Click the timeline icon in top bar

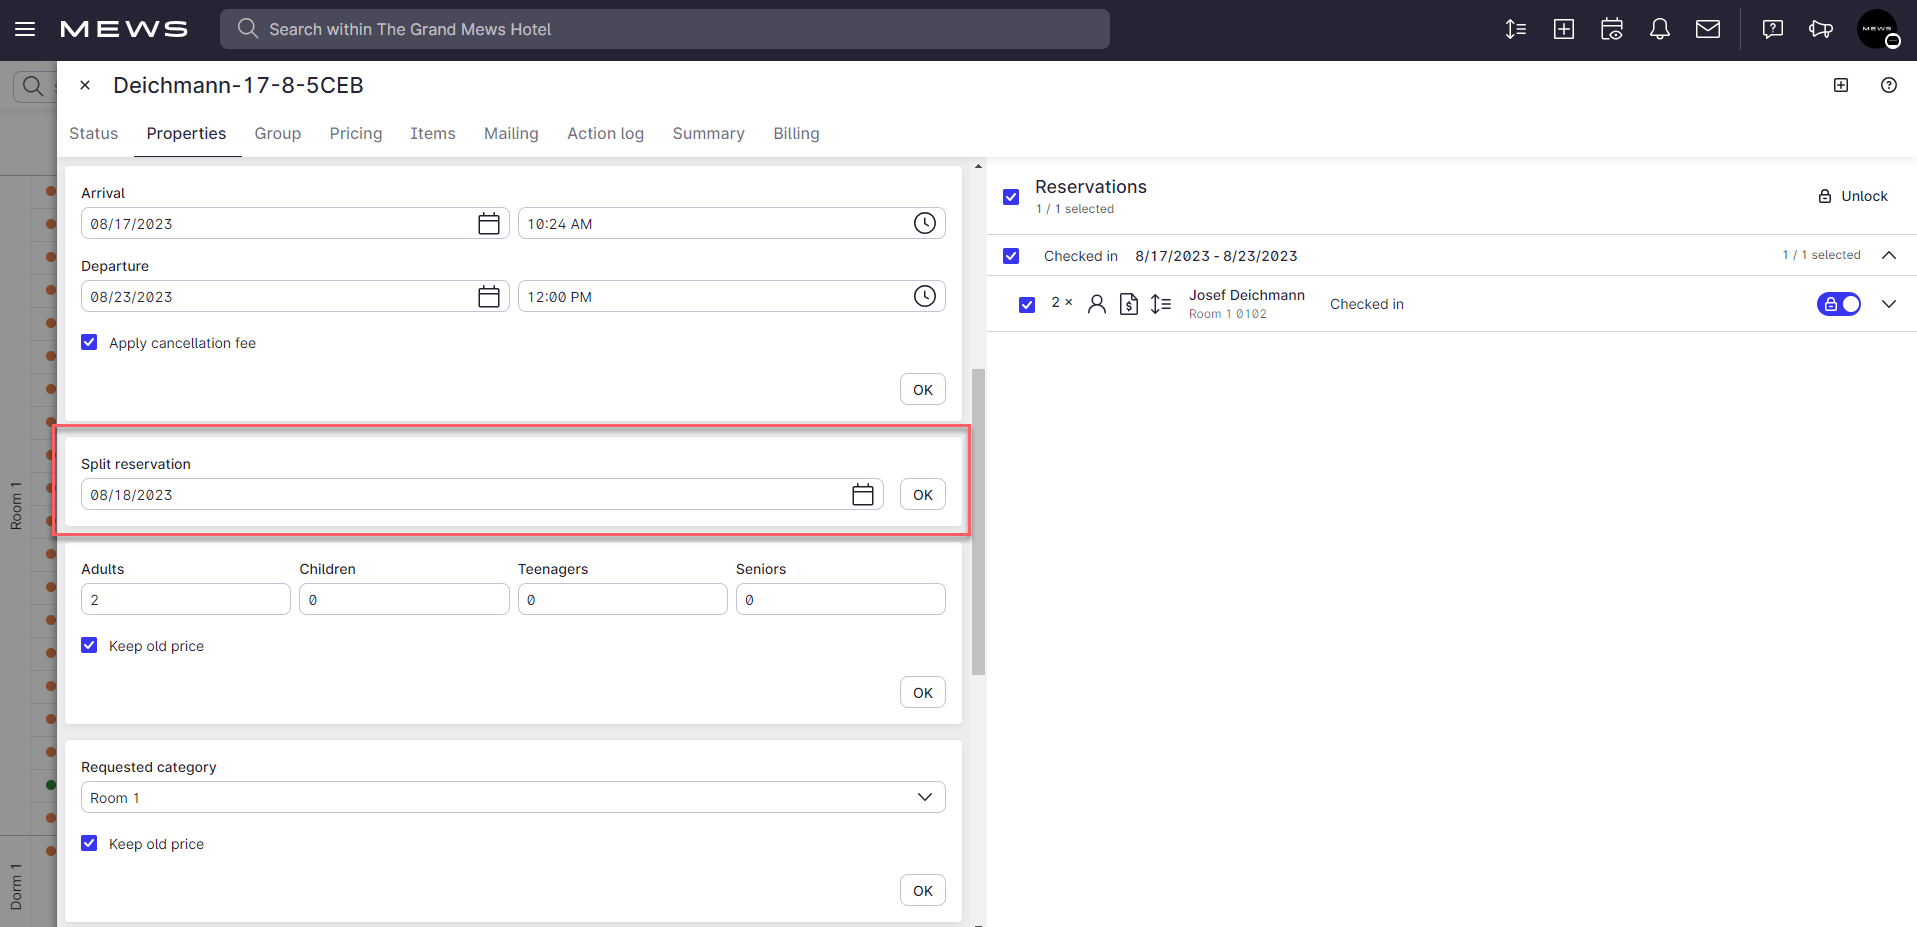(x=1515, y=29)
